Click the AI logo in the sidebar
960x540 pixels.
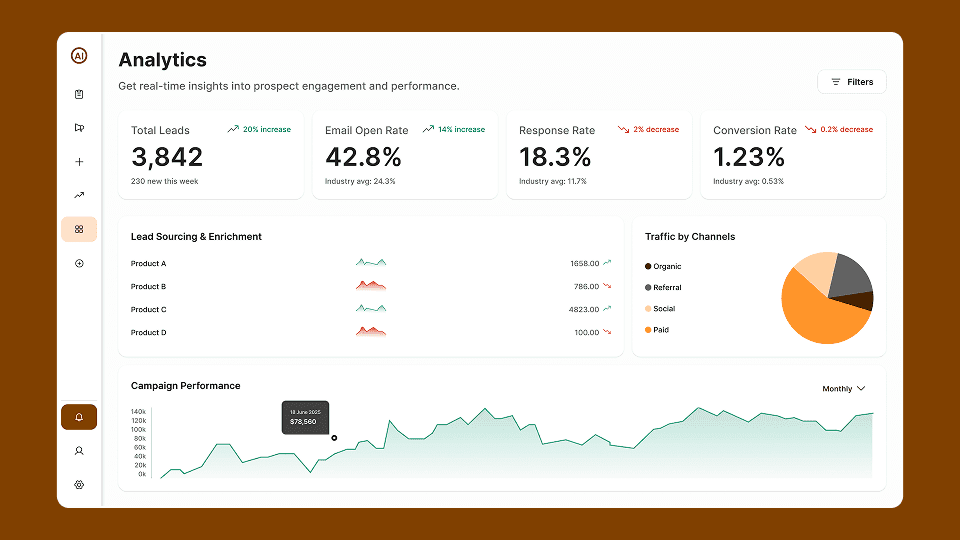tap(79, 56)
